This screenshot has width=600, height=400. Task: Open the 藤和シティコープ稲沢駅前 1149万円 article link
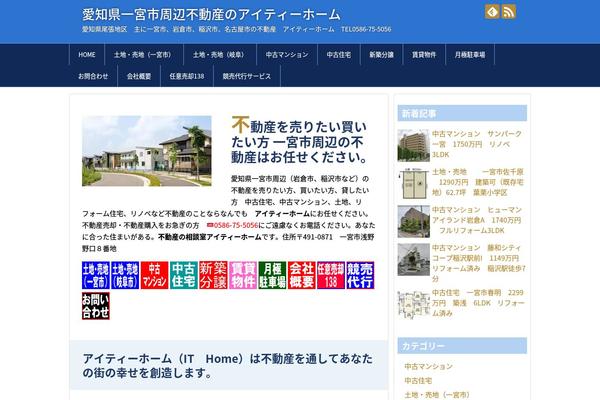[x=479, y=263]
